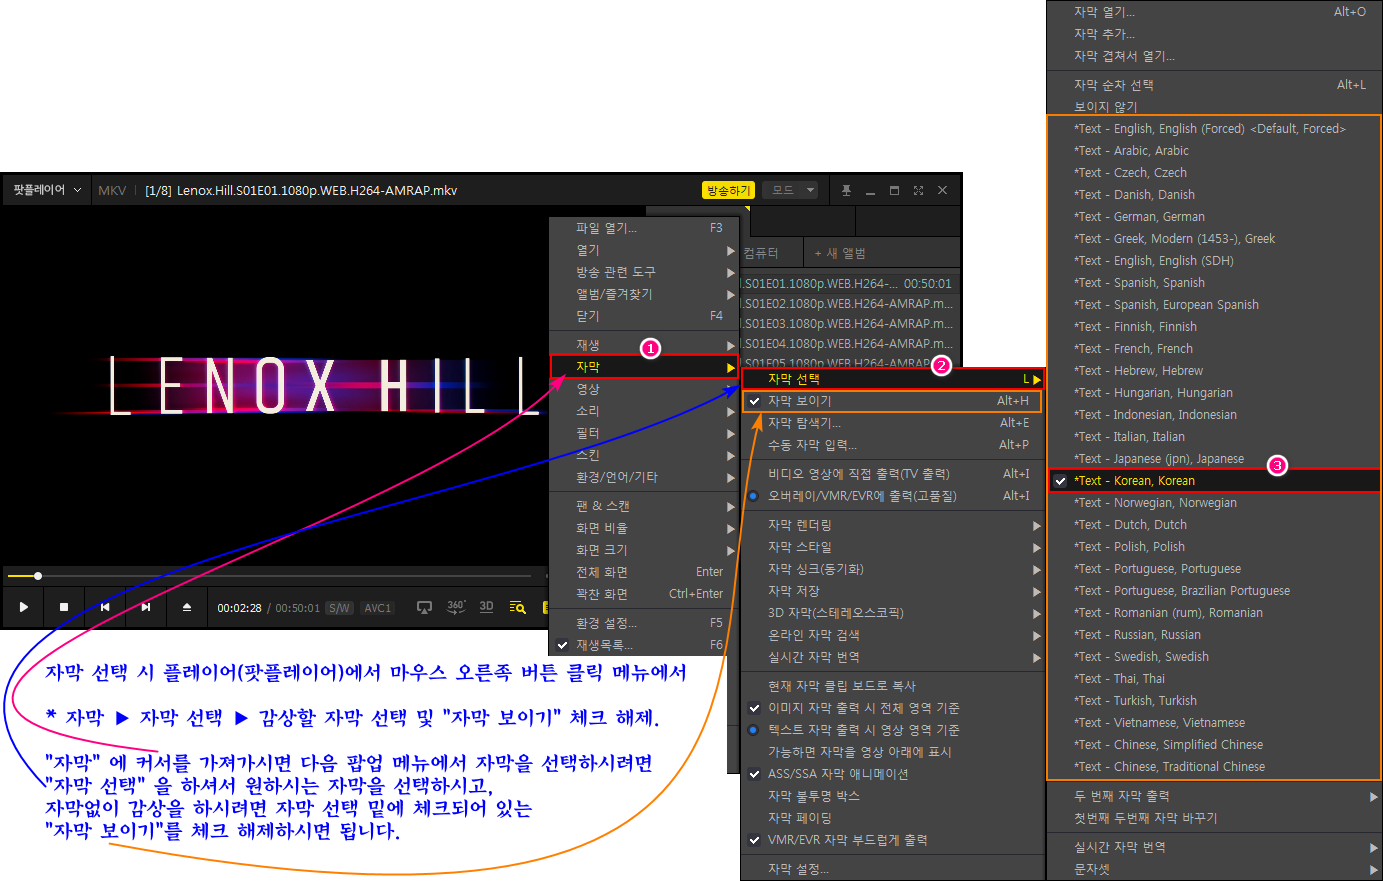This screenshot has height=881, width=1383.
Task: Click the Play button in player controls
Action: [x=24, y=607]
